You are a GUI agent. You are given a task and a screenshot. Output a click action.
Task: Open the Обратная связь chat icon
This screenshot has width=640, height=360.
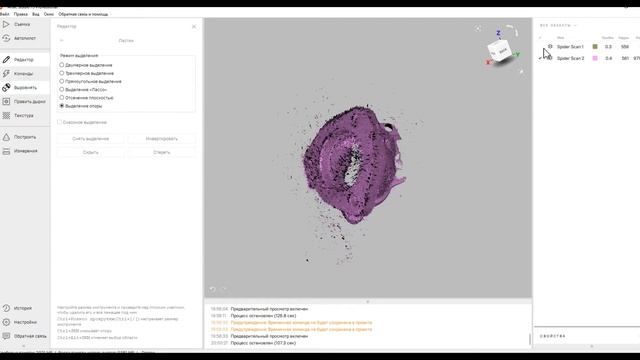[x=6, y=336]
